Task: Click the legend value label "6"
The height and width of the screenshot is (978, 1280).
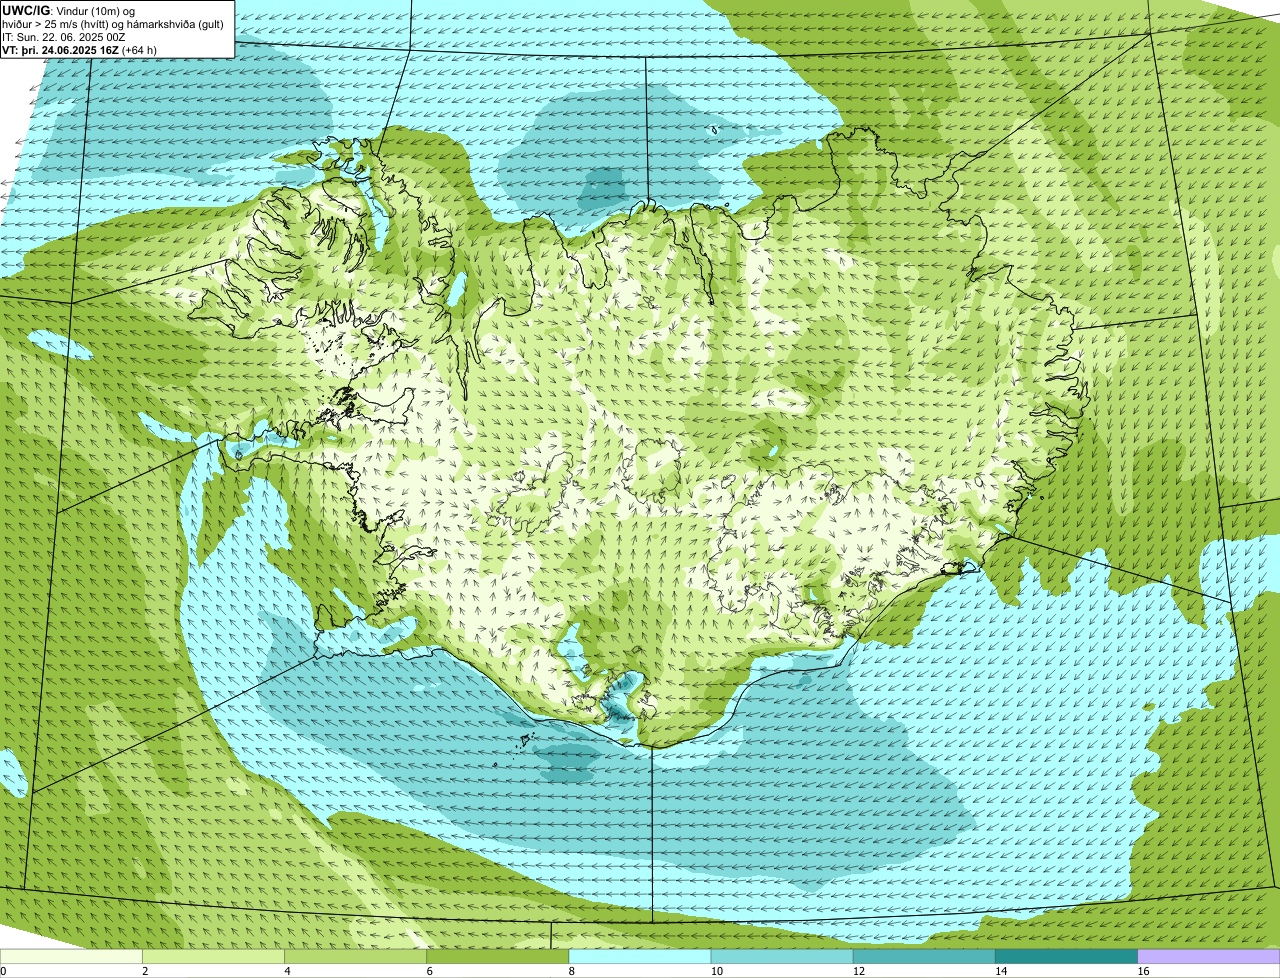Action: tap(429, 971)
